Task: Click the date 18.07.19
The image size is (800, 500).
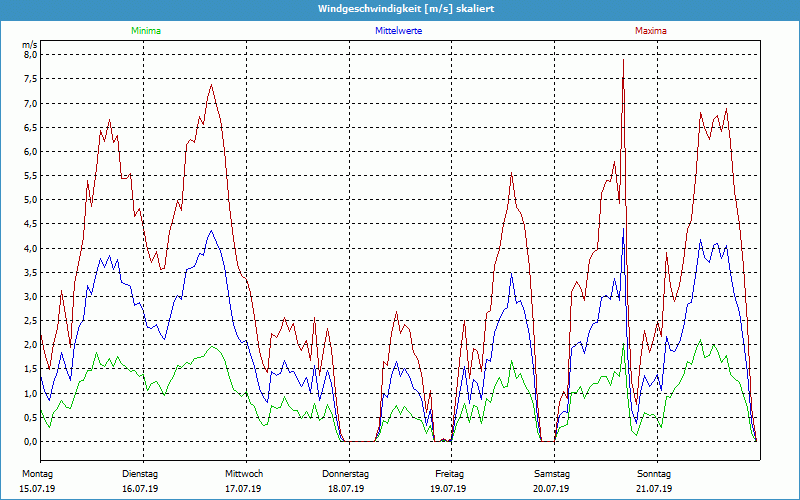Action: (346, 489)
